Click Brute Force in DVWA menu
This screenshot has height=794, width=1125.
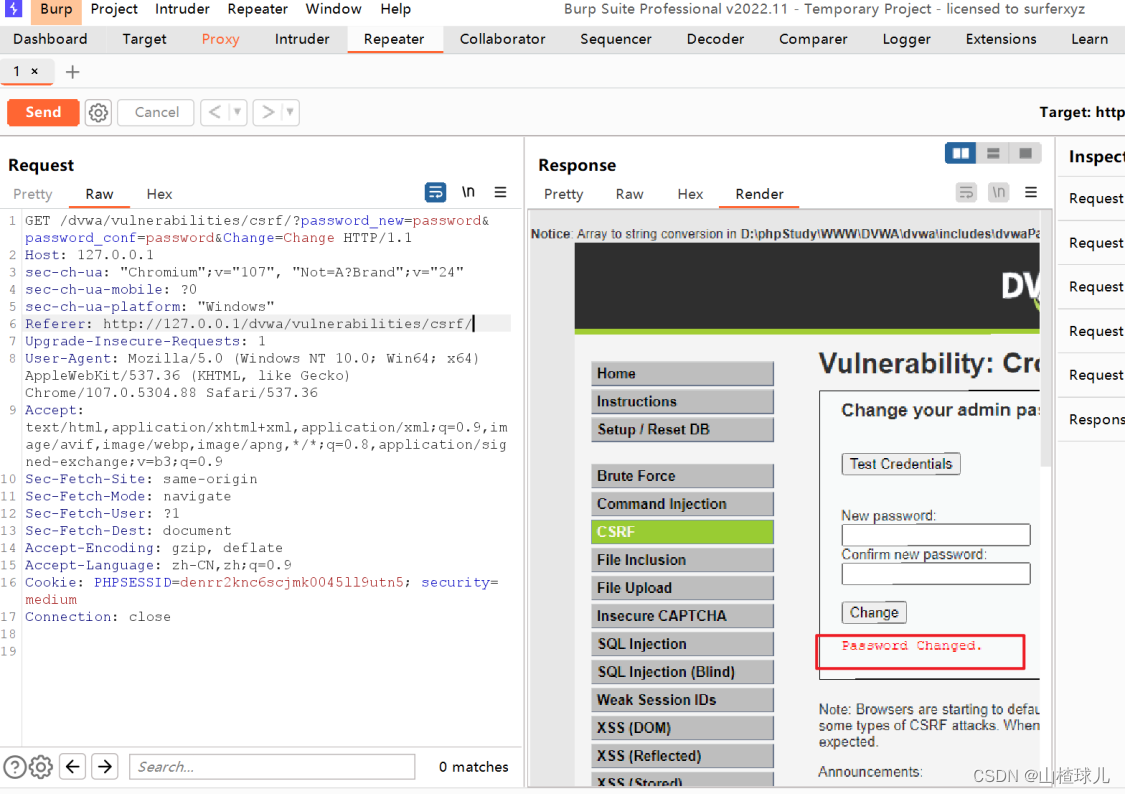[x=682, y=476]
